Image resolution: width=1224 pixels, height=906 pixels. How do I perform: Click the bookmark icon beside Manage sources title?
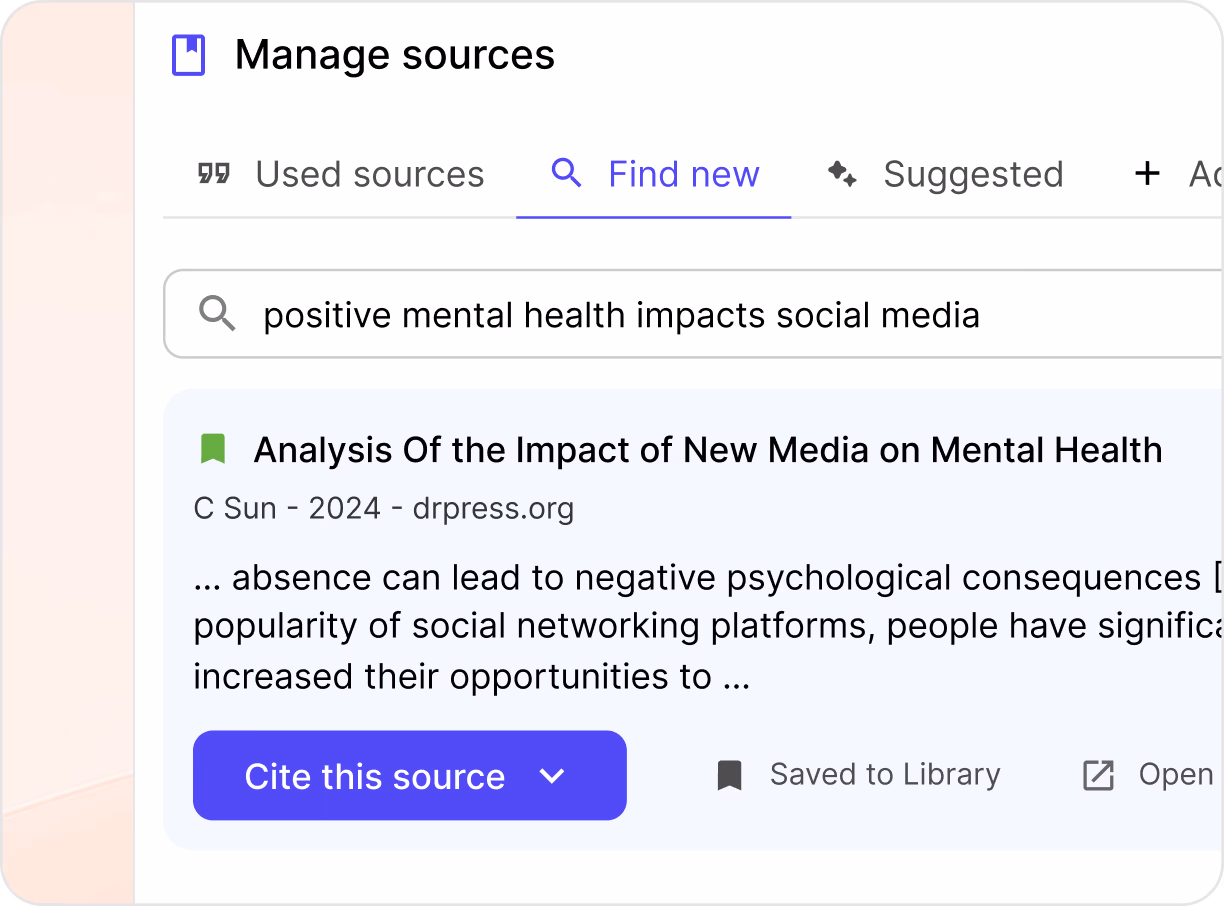pos(188,55)
